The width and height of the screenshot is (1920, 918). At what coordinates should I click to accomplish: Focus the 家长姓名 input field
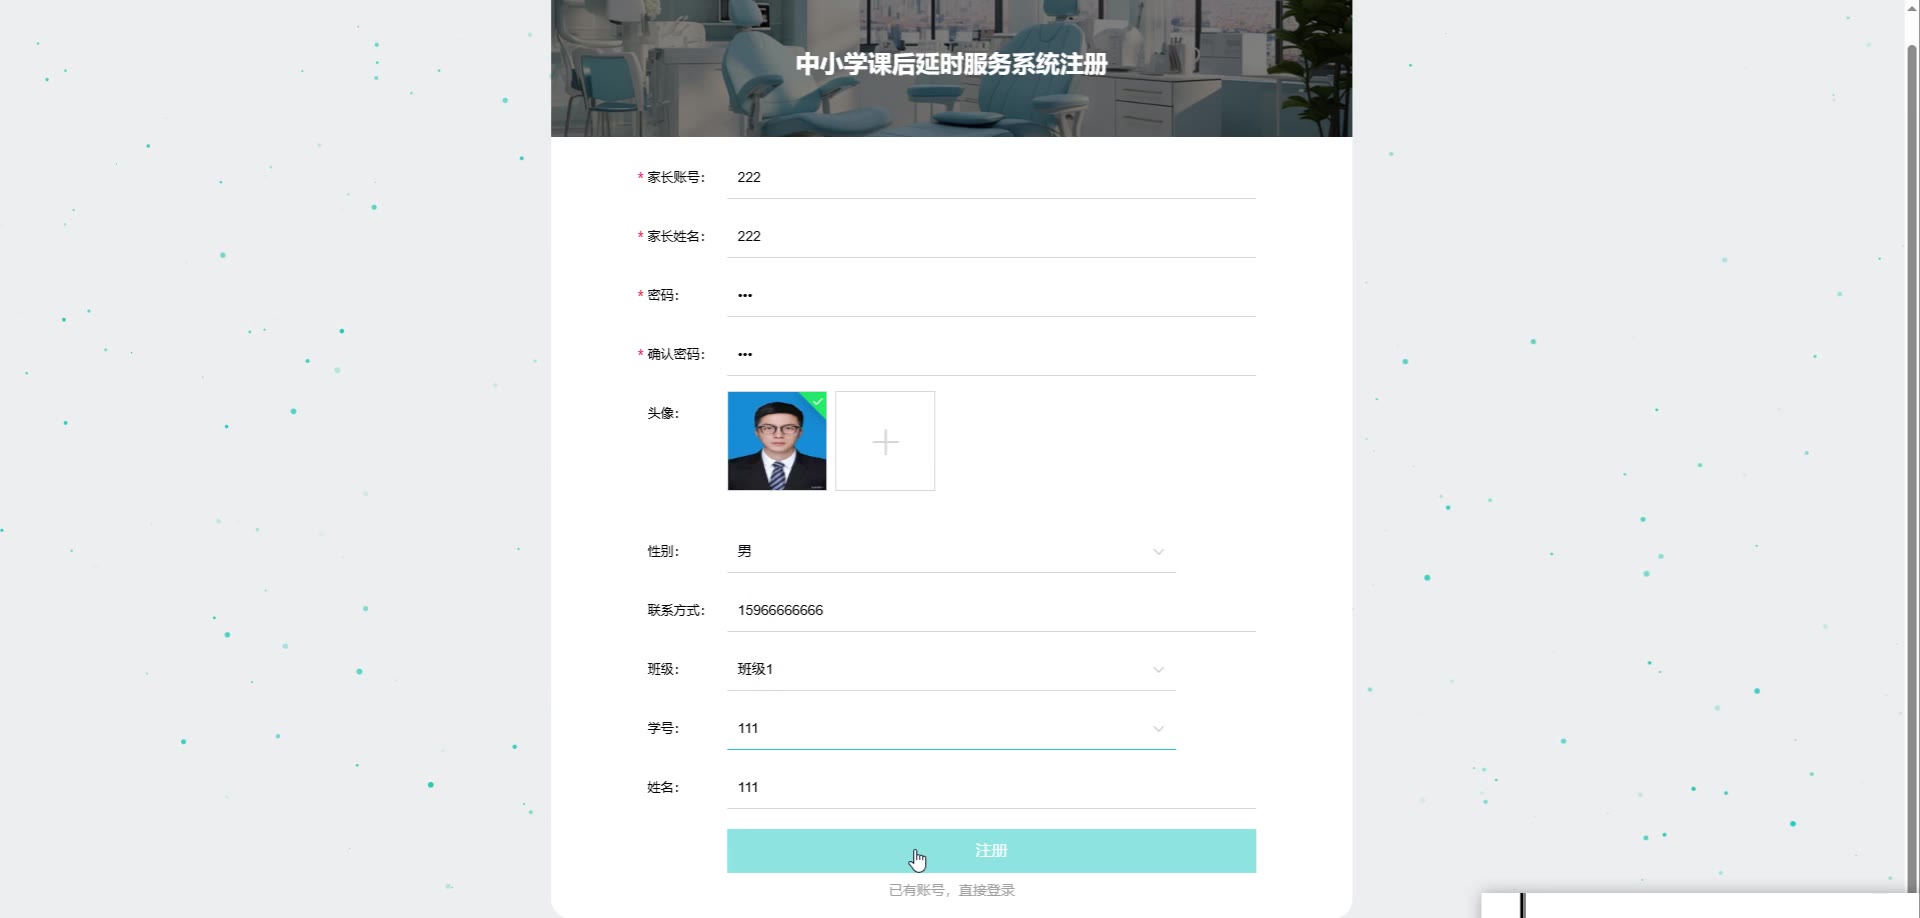tap(991, 237)
